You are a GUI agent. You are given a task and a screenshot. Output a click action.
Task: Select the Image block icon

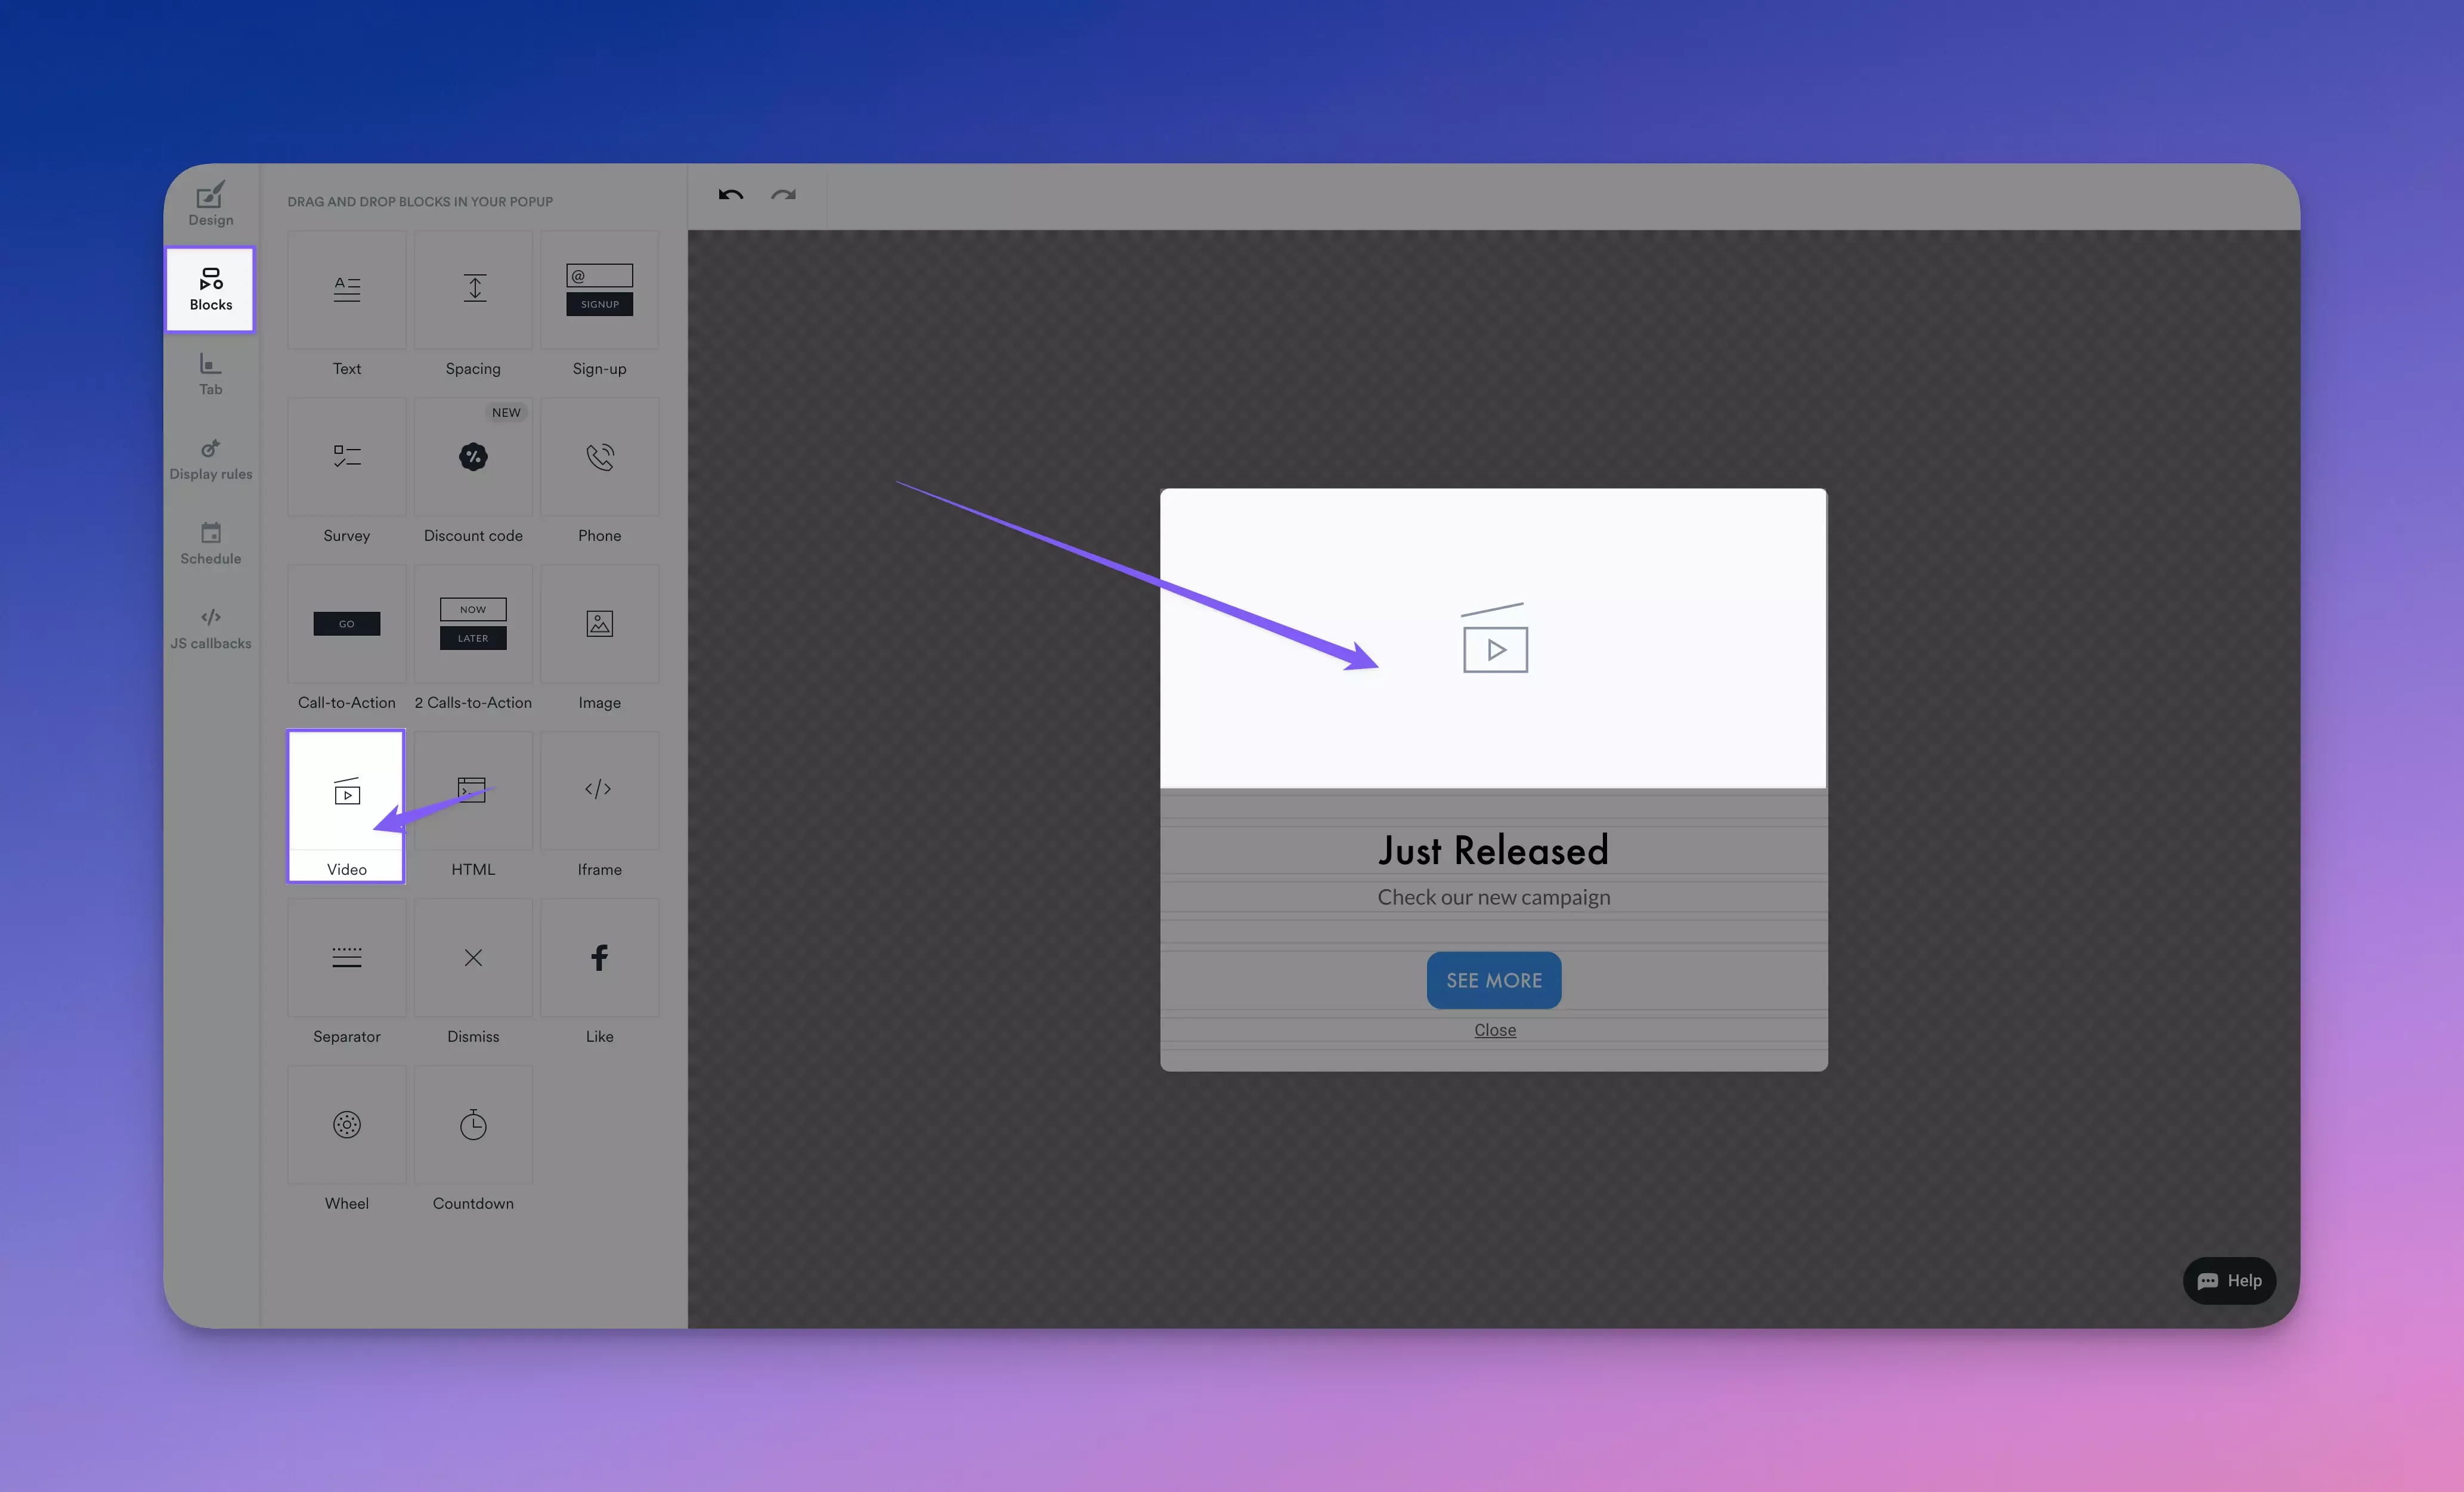coord(599,624)
